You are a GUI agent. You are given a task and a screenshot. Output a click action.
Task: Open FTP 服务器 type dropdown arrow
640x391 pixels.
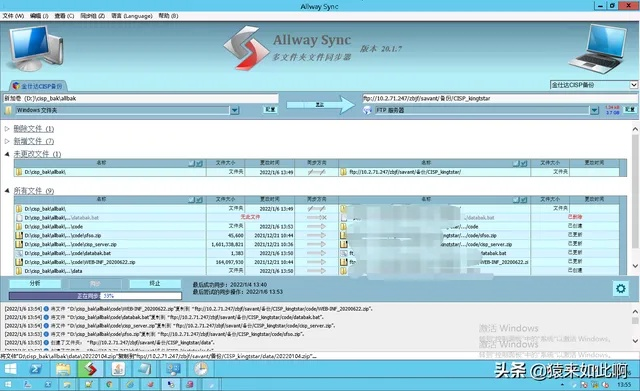pos(594,110)
